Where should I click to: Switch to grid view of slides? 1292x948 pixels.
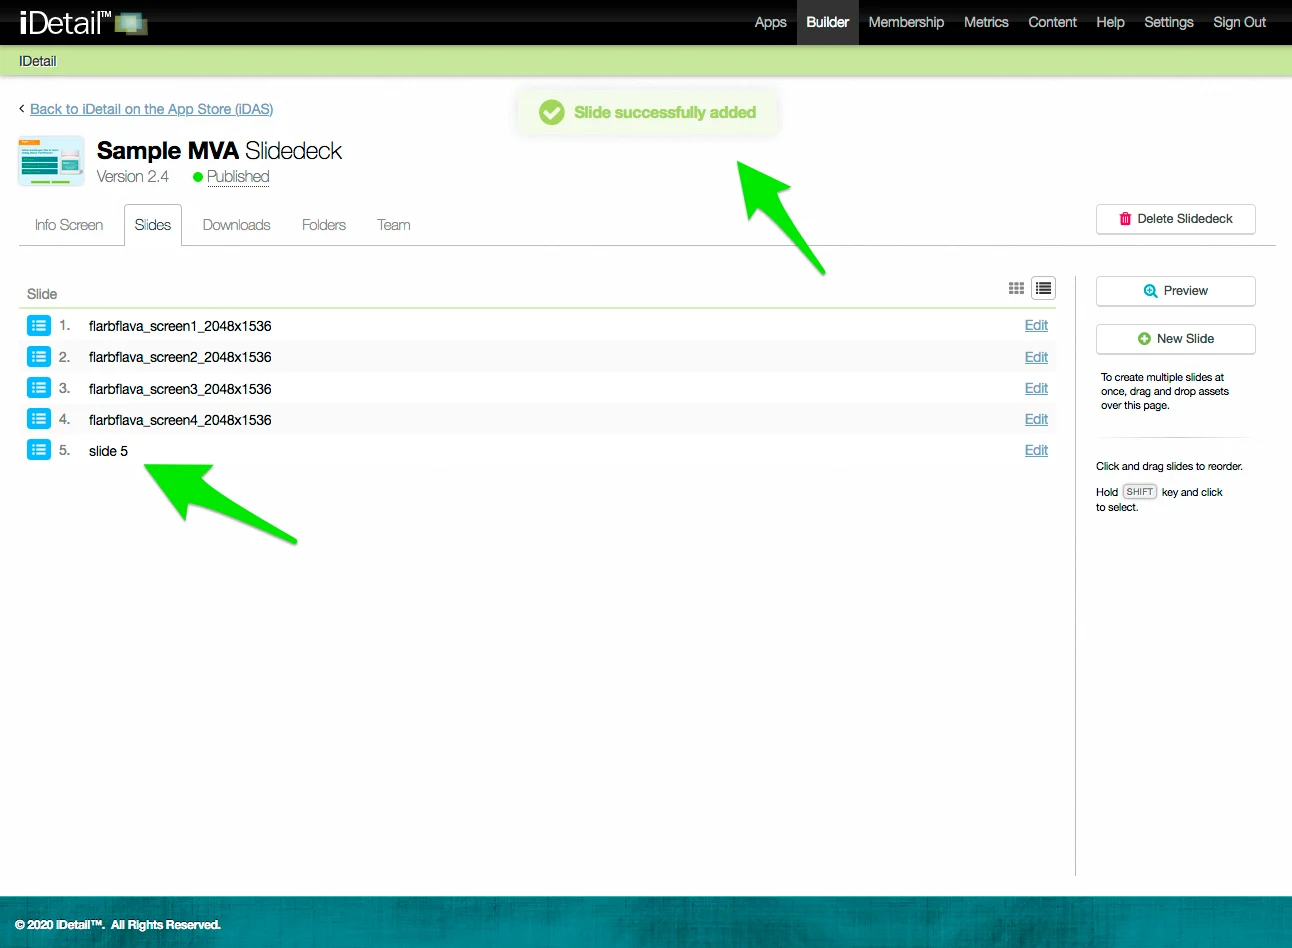click(x=1016, y=288)
